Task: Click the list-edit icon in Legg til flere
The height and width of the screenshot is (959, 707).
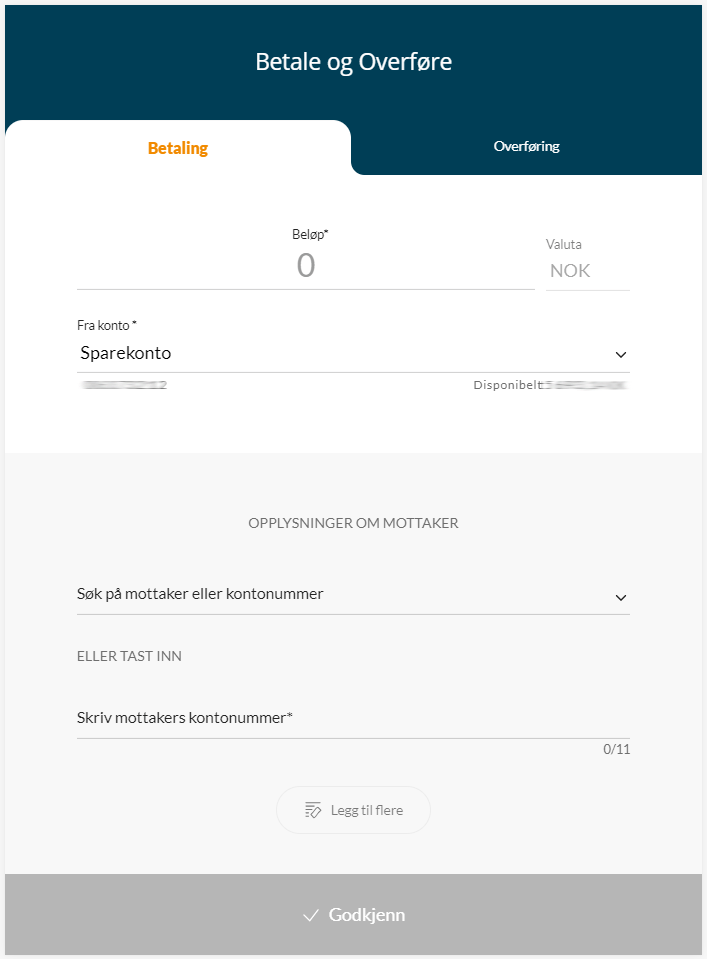Action: coord(313,810)
